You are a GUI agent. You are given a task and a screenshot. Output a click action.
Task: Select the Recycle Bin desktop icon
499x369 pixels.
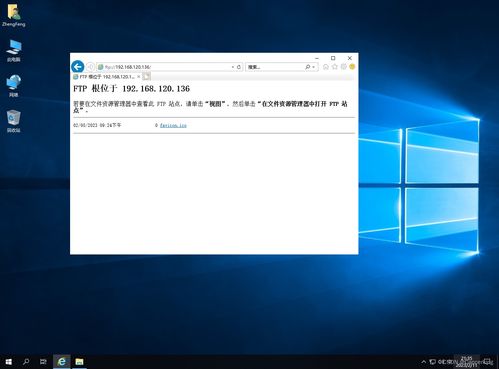[x=14, y=121]
